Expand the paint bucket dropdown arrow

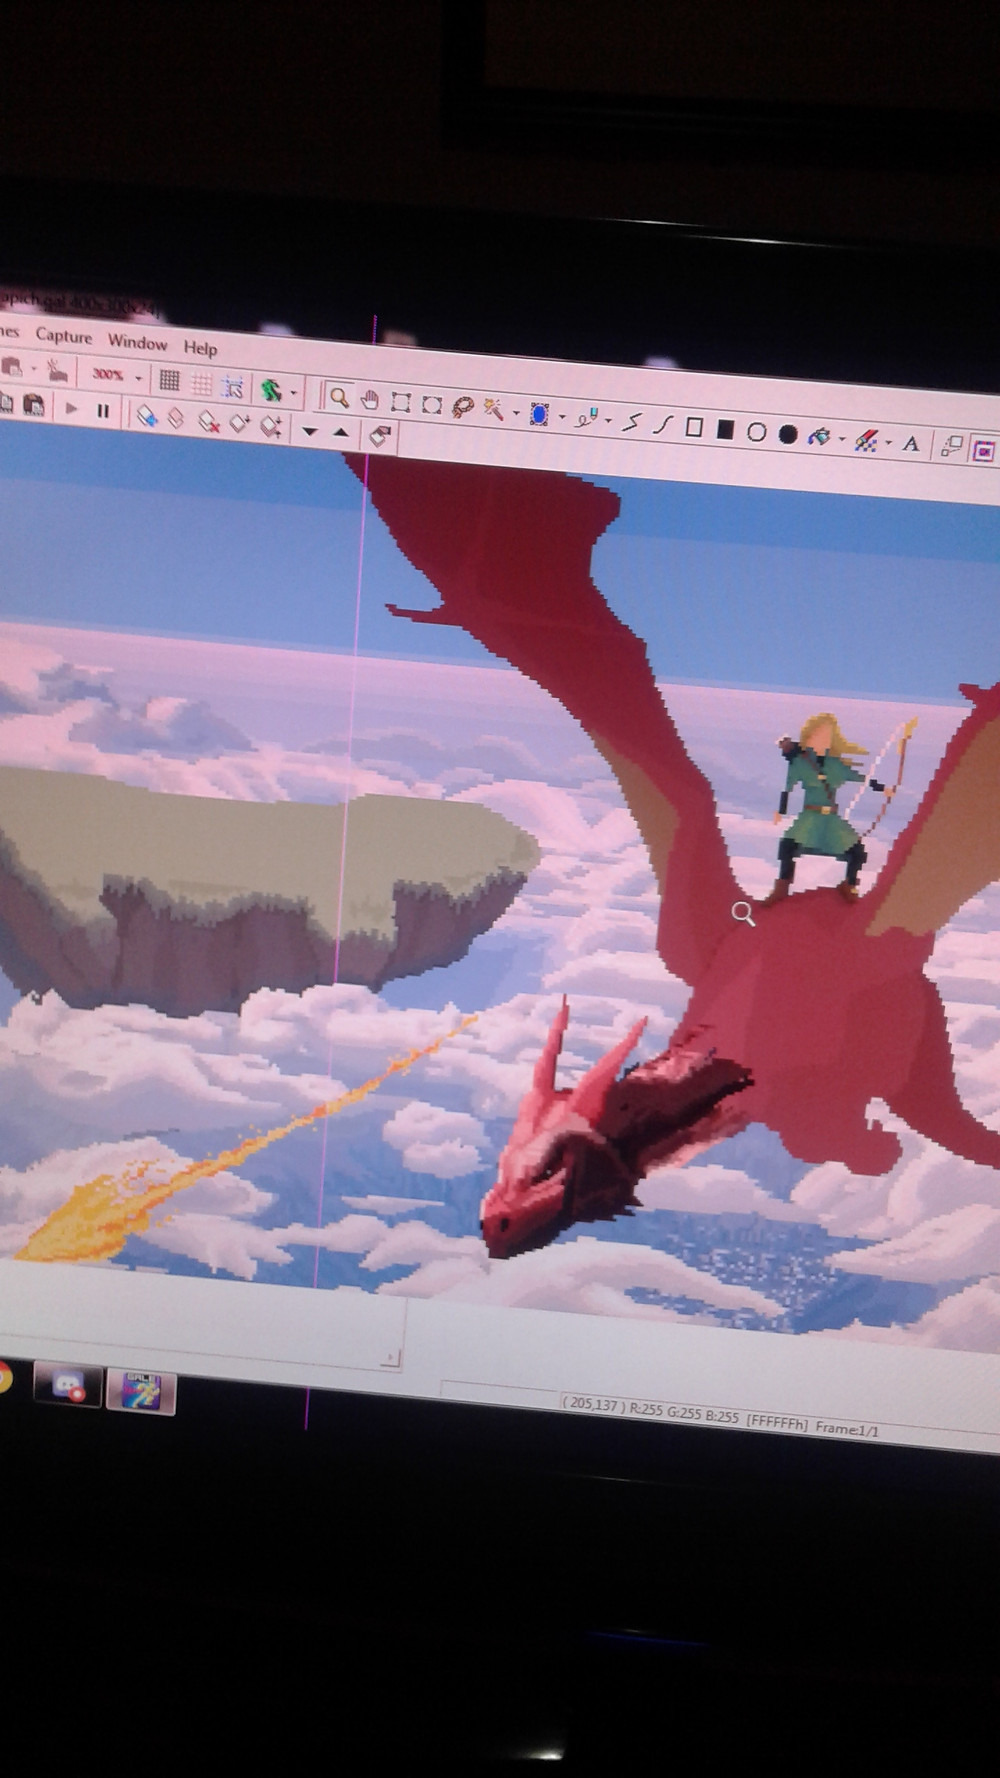[x=842, y=439]
